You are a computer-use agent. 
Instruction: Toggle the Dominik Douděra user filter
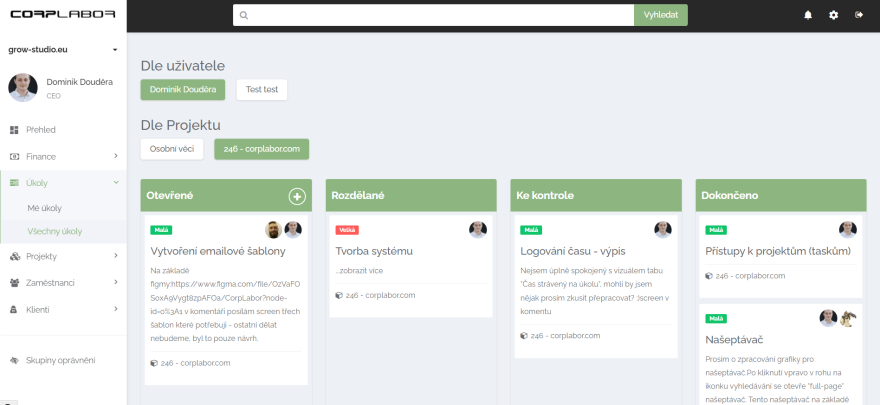(183, 90)
